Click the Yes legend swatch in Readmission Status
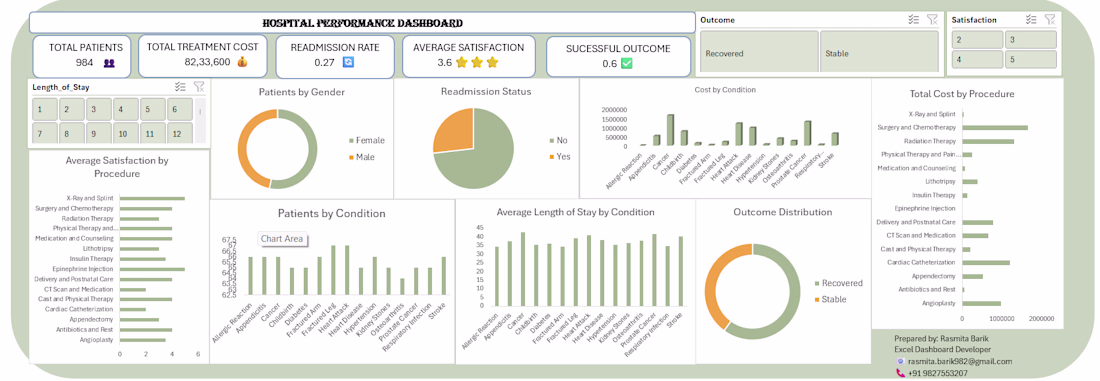 point(550,156)
